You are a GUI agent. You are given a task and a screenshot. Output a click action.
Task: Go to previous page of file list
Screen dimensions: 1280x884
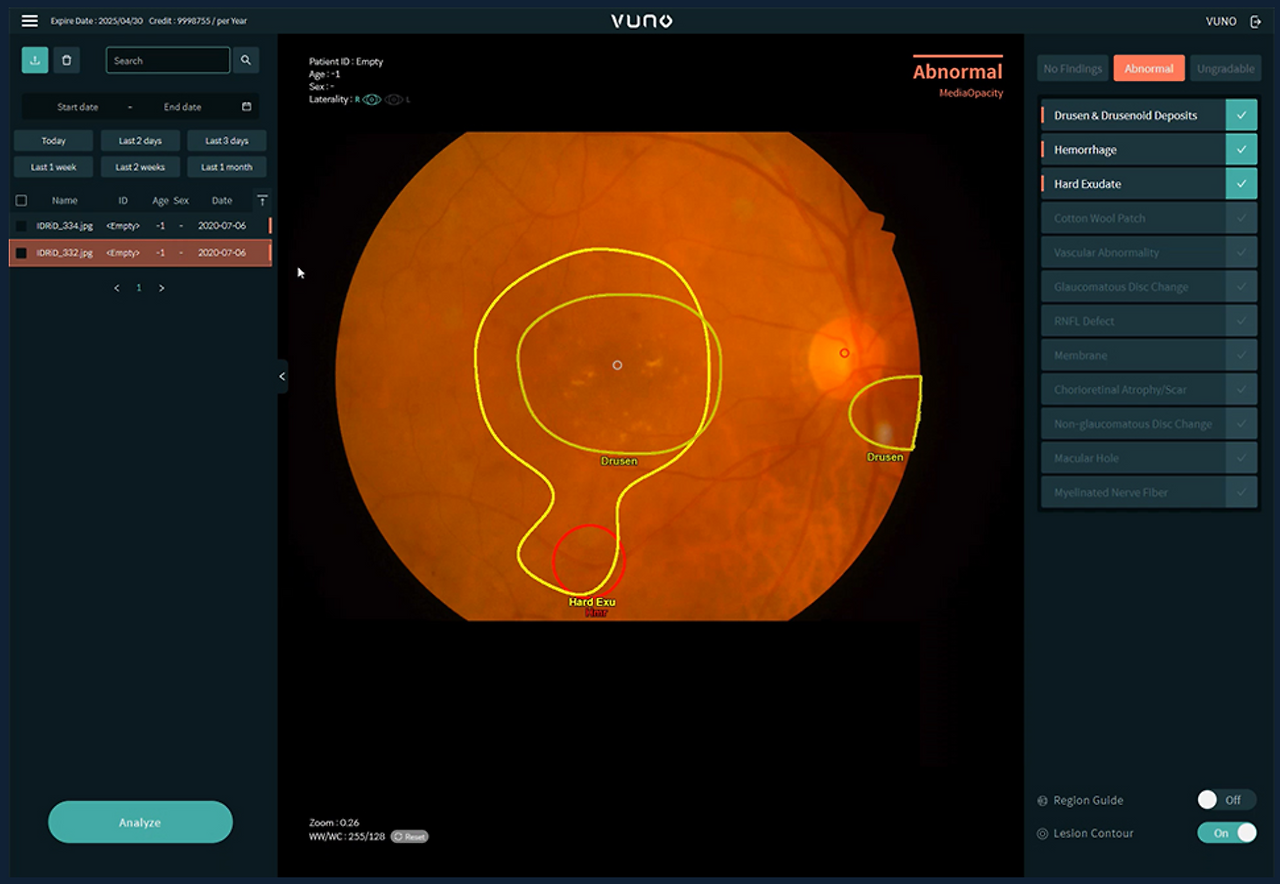pyautogui.click(x=117, y=288)
